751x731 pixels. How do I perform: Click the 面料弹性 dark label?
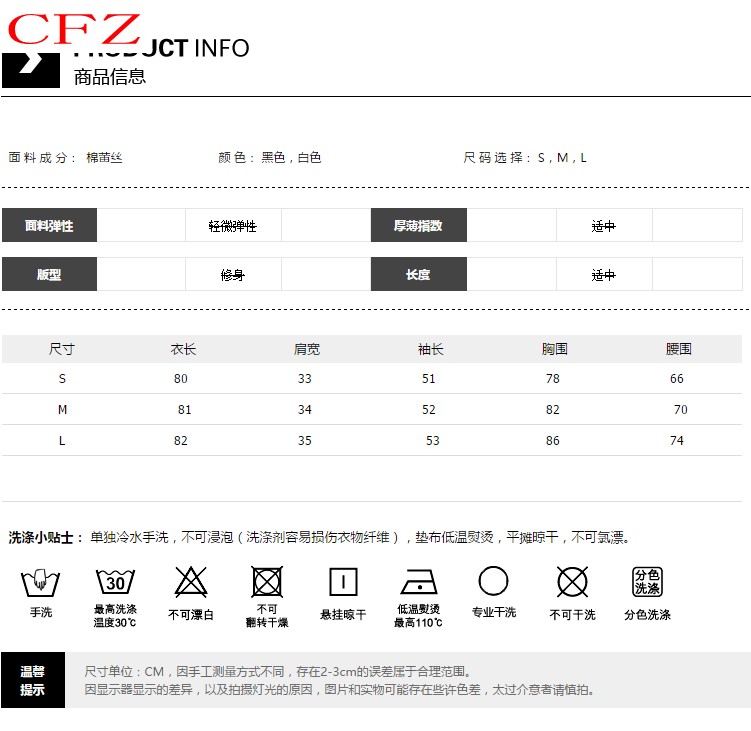[x=49, y=226]
